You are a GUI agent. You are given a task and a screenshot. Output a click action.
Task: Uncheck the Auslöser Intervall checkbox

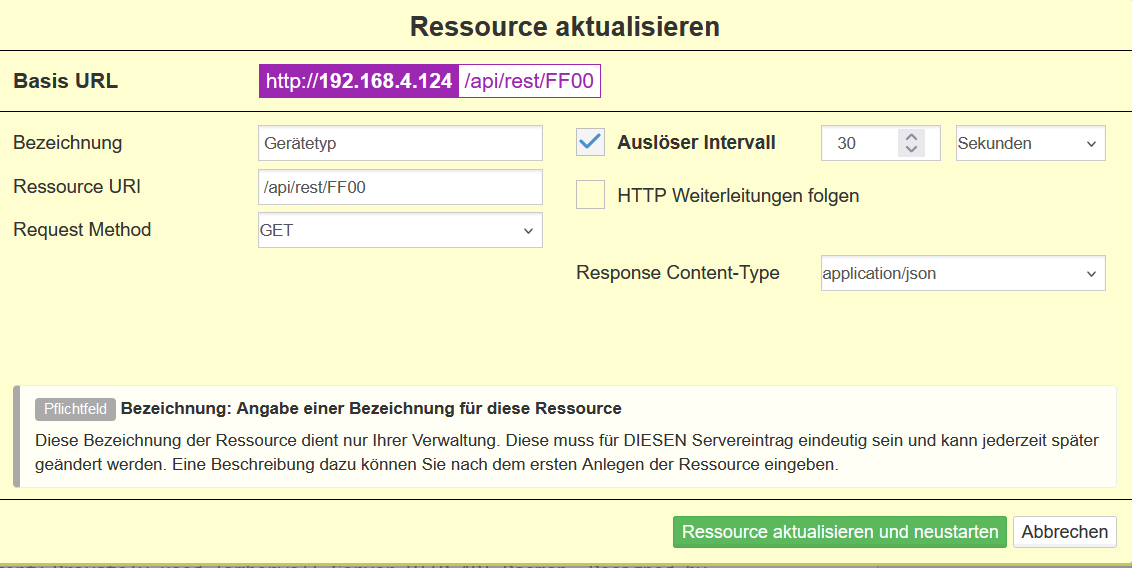click(x=590, y=142)
